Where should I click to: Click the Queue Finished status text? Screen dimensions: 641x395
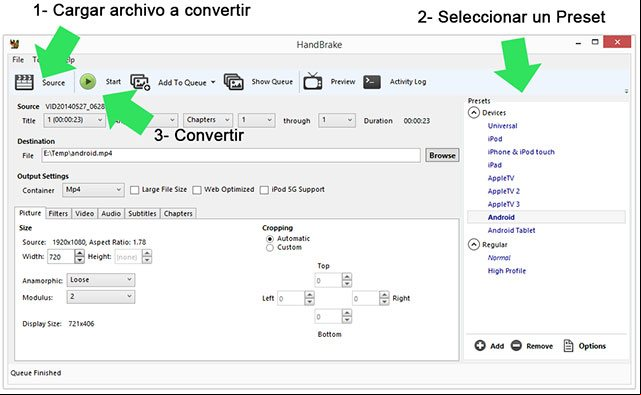[x=36, y=373]
